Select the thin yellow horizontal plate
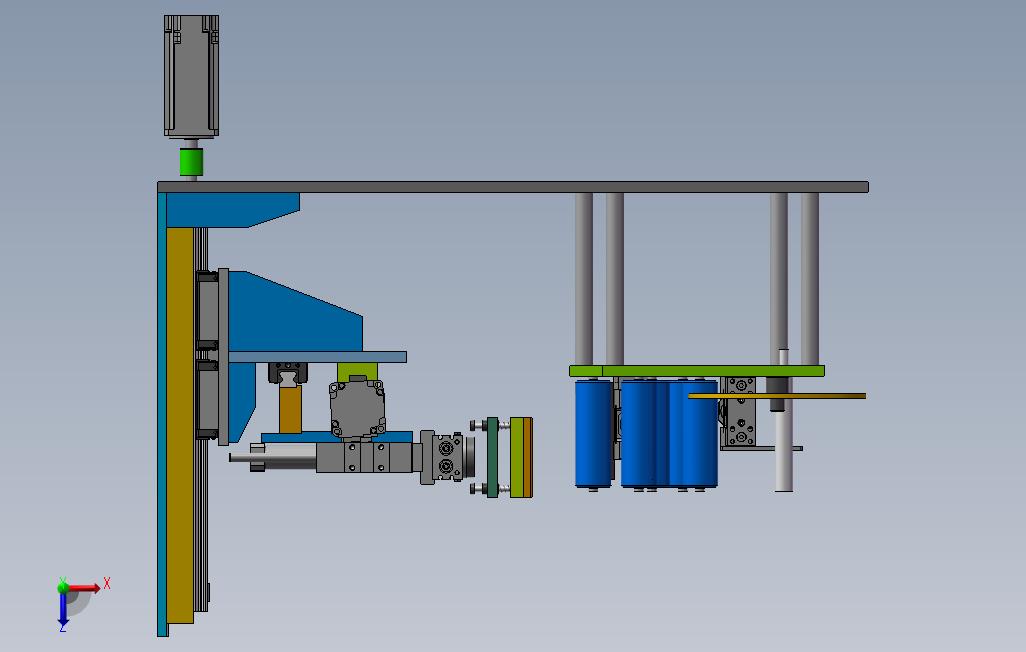This screenshot has width=1026, height=652. click(777, 396)
